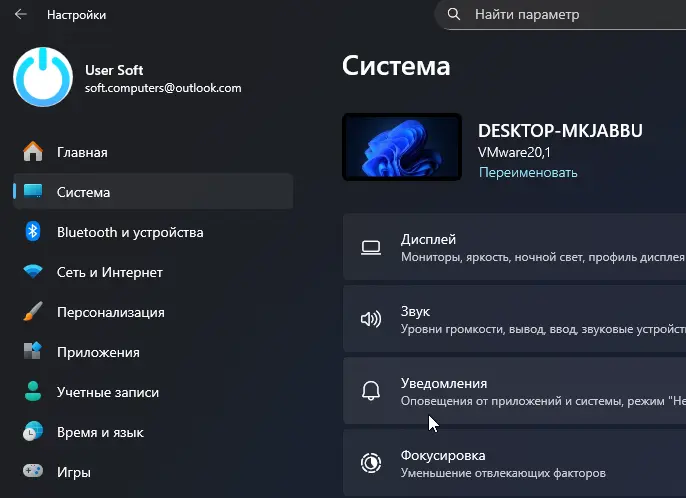This screenshot has height=498, width=686.
Task: Click the search magnifier icon
Action: click(x=455, y=15)
